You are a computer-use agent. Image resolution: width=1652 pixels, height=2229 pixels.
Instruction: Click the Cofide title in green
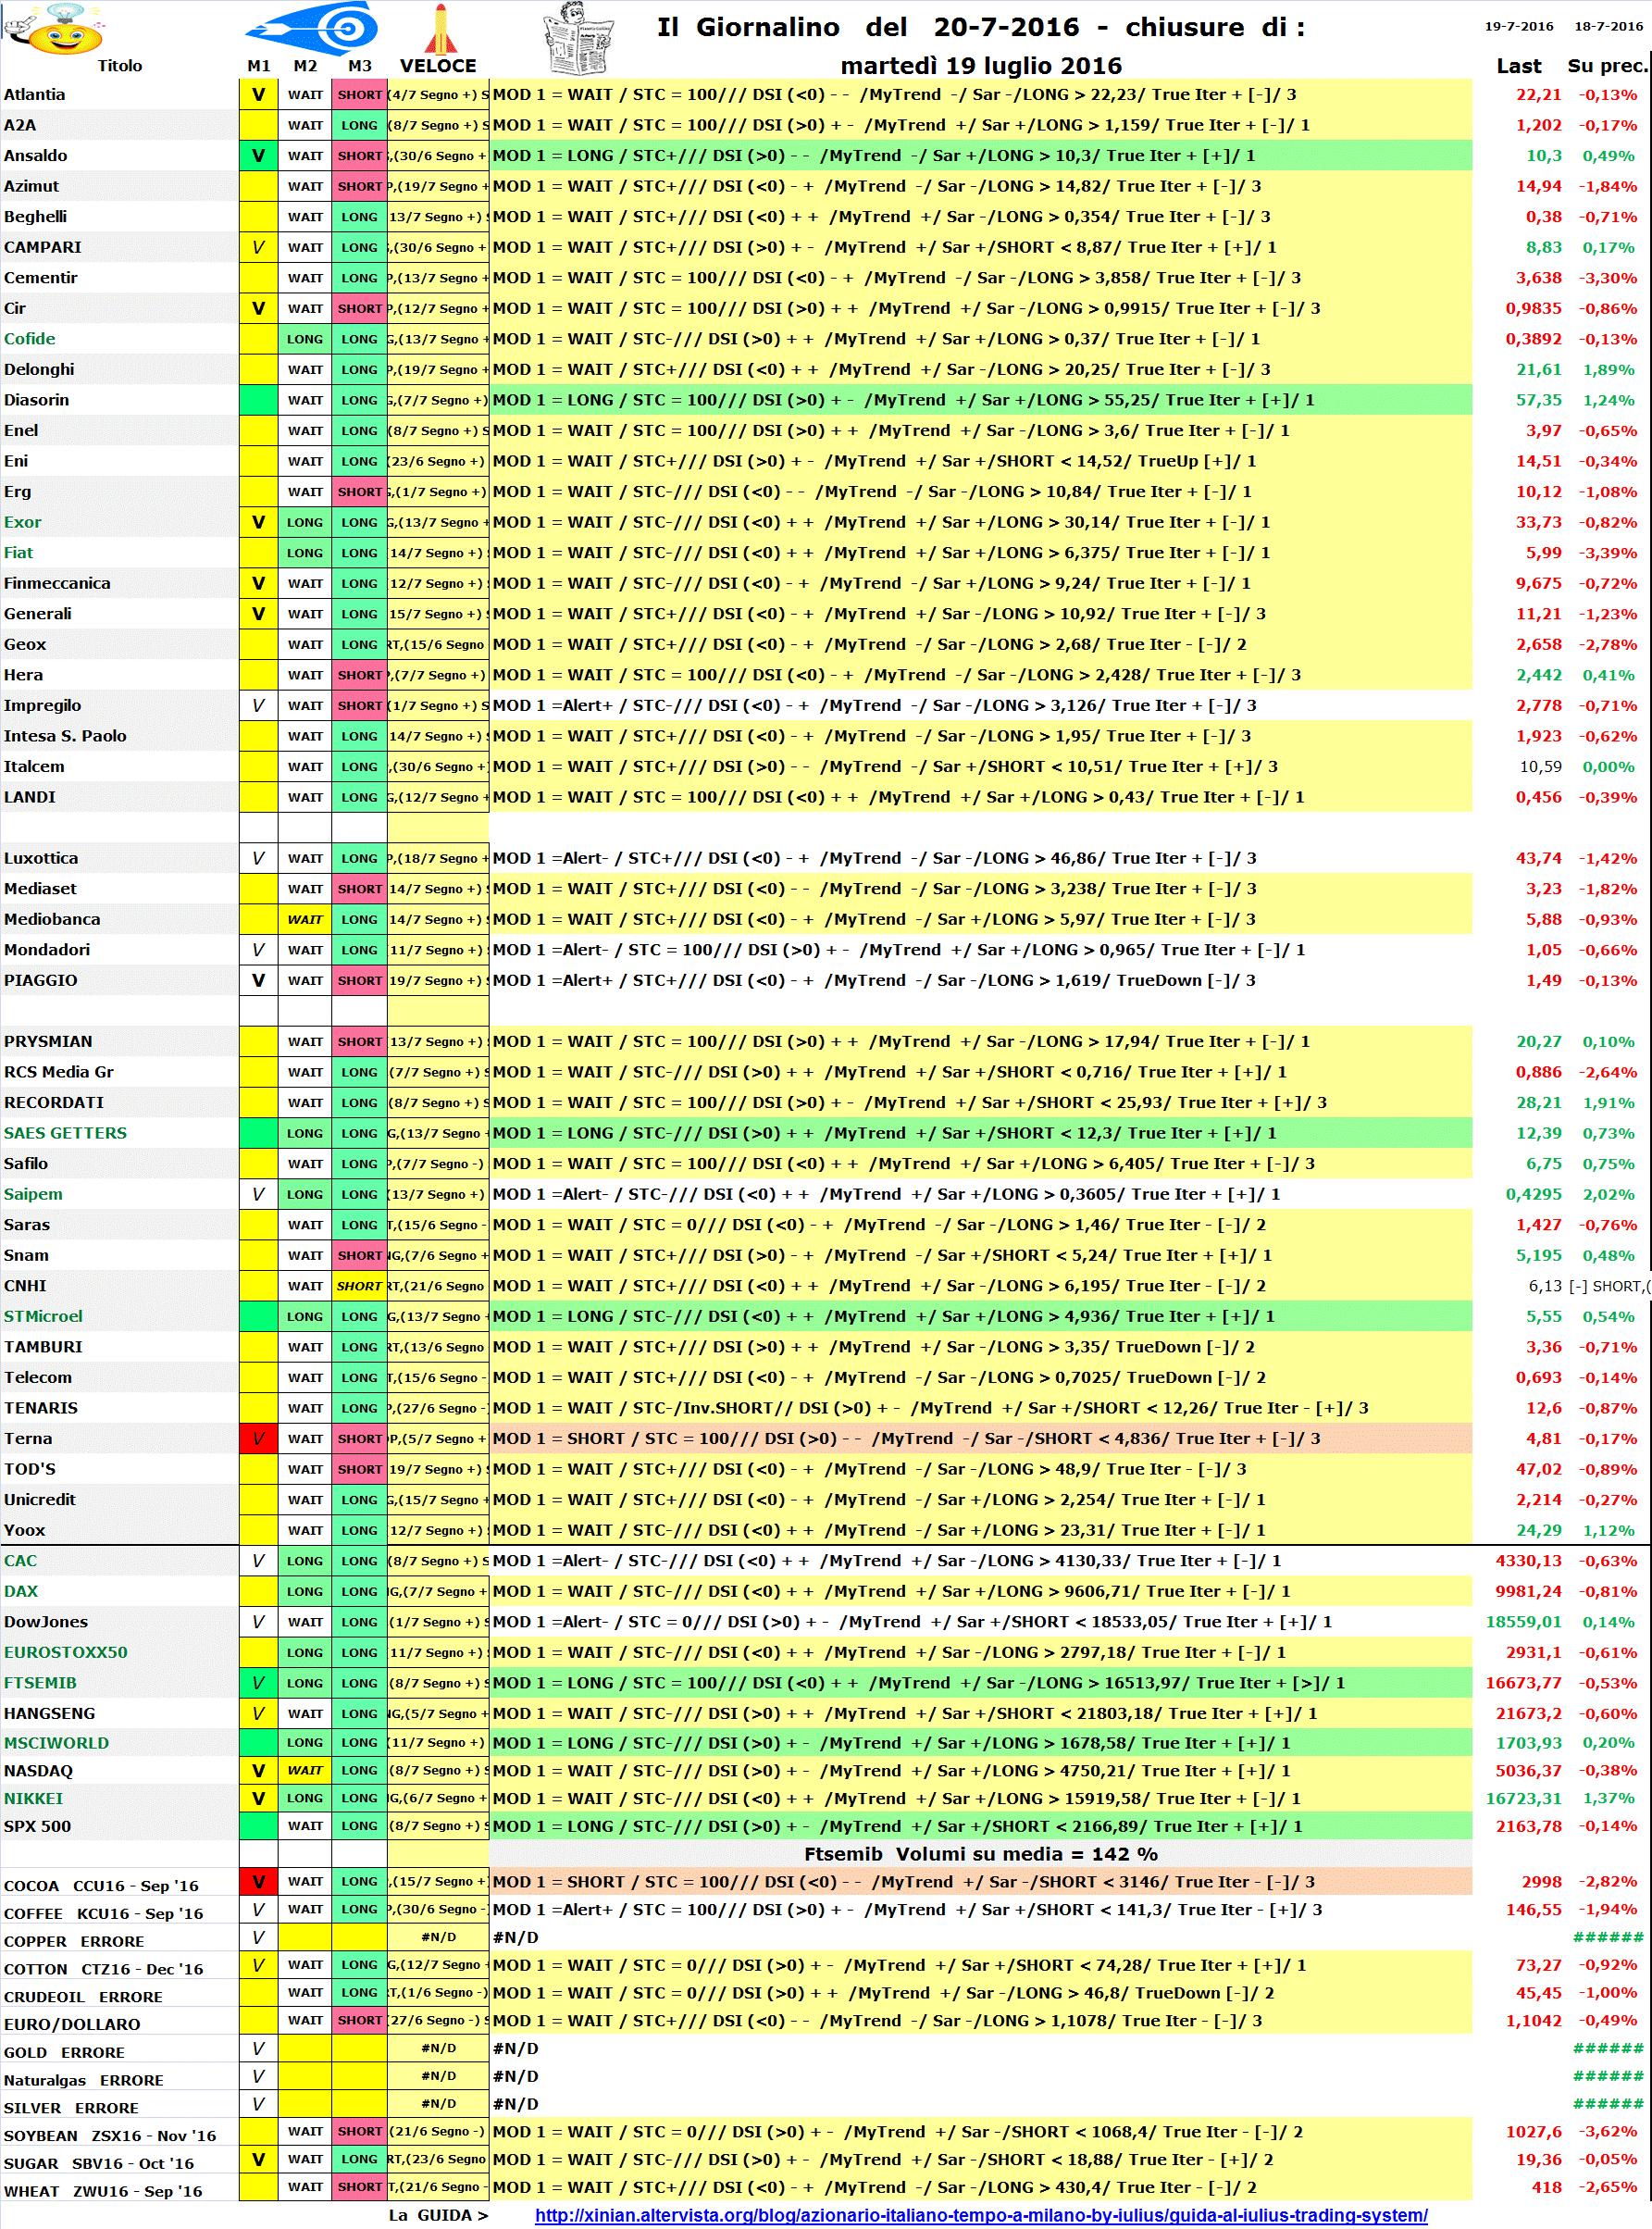click(30, 339)
